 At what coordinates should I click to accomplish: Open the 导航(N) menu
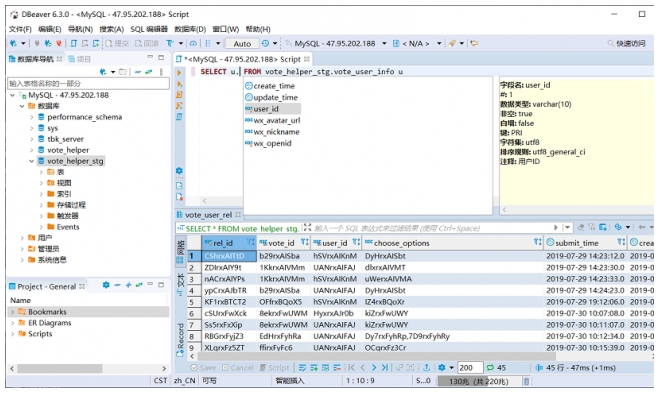coord(80,29)
